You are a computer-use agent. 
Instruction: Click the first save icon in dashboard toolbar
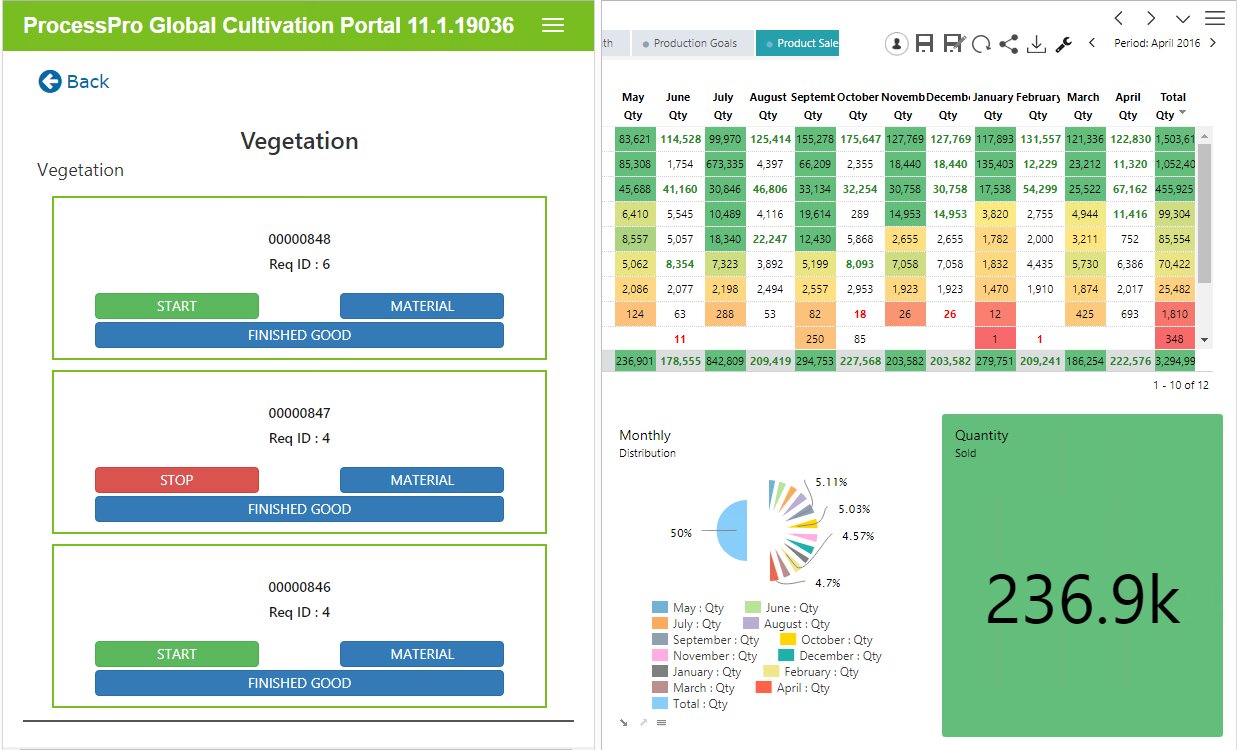pos(924,43)
